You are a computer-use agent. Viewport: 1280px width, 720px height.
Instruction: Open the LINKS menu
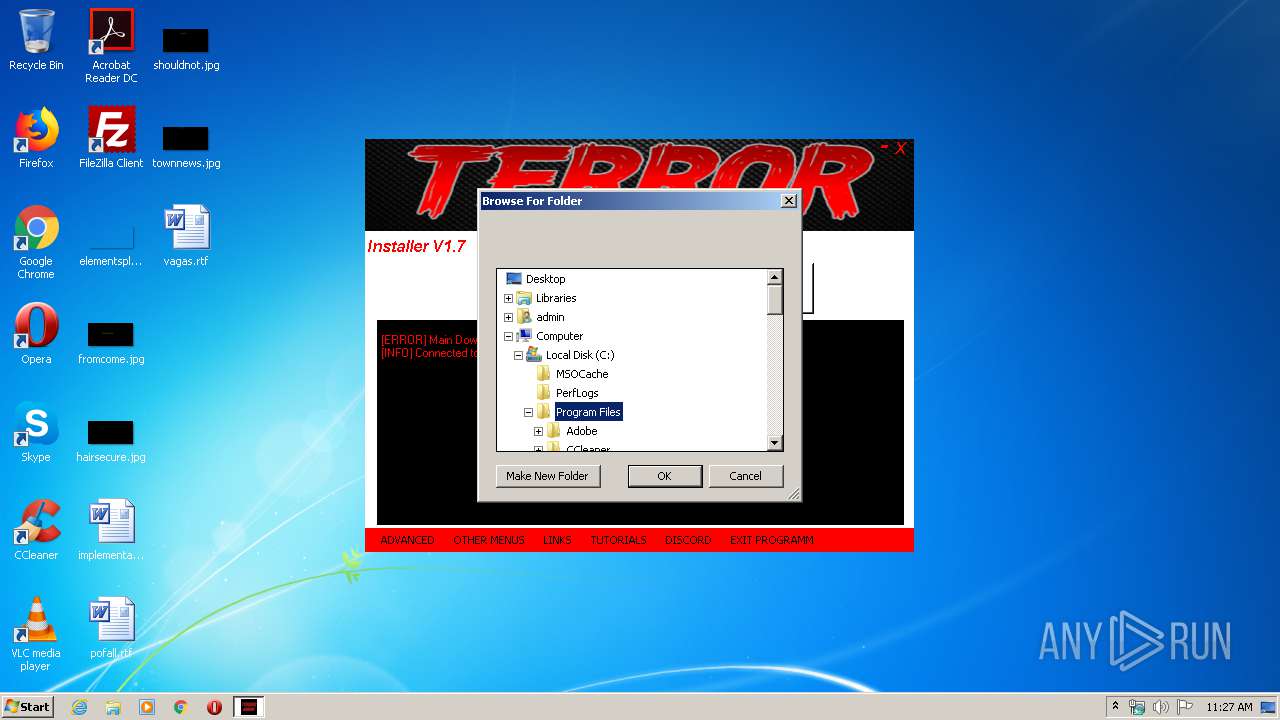(557, 540)
